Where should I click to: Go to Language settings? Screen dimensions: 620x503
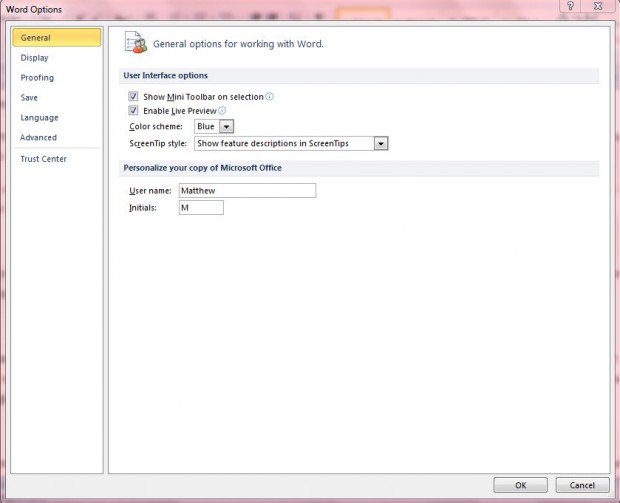[x=40, y=117]
